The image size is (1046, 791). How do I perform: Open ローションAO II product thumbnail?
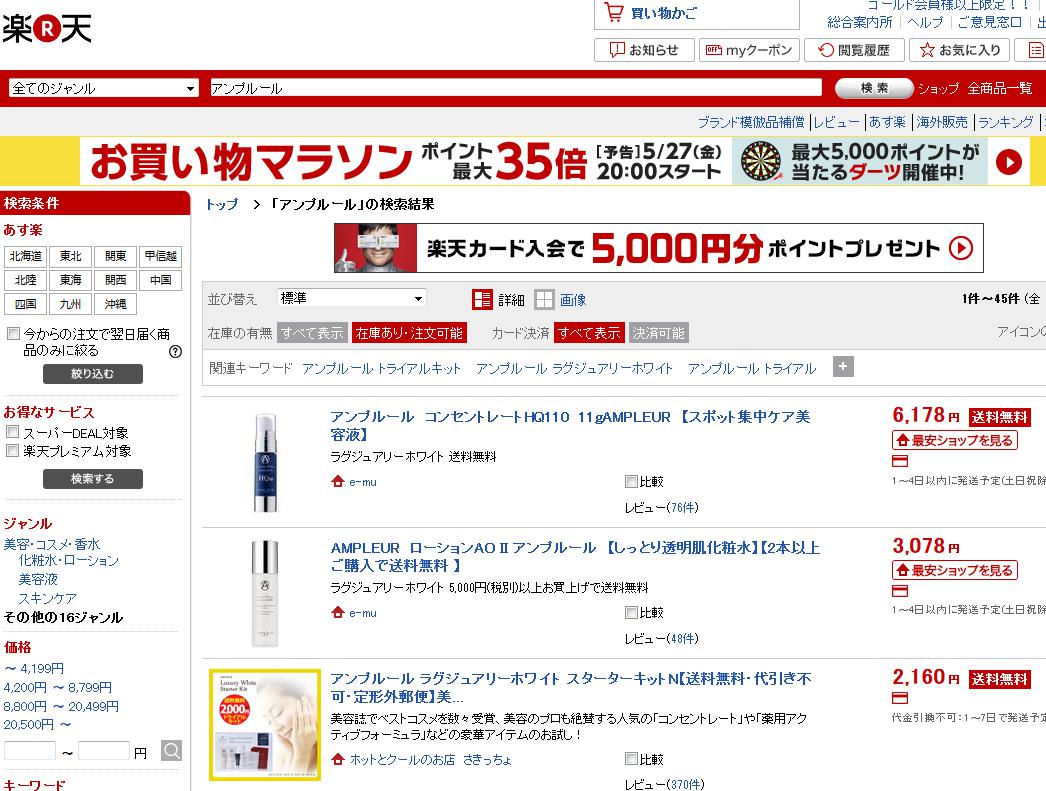[x=265, y=593]
